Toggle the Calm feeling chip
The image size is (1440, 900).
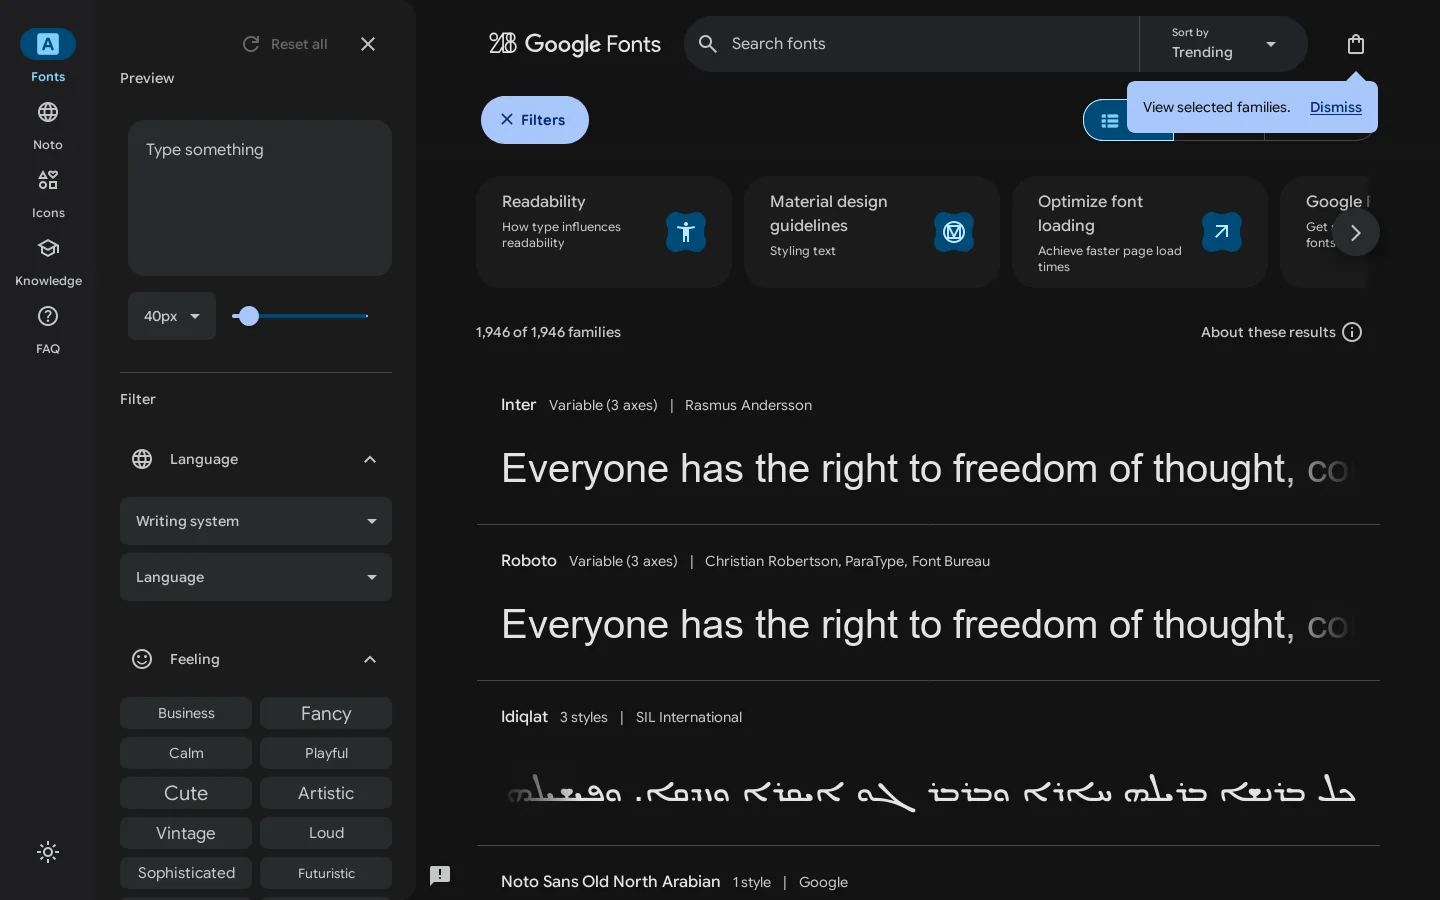tap(186, 753)
